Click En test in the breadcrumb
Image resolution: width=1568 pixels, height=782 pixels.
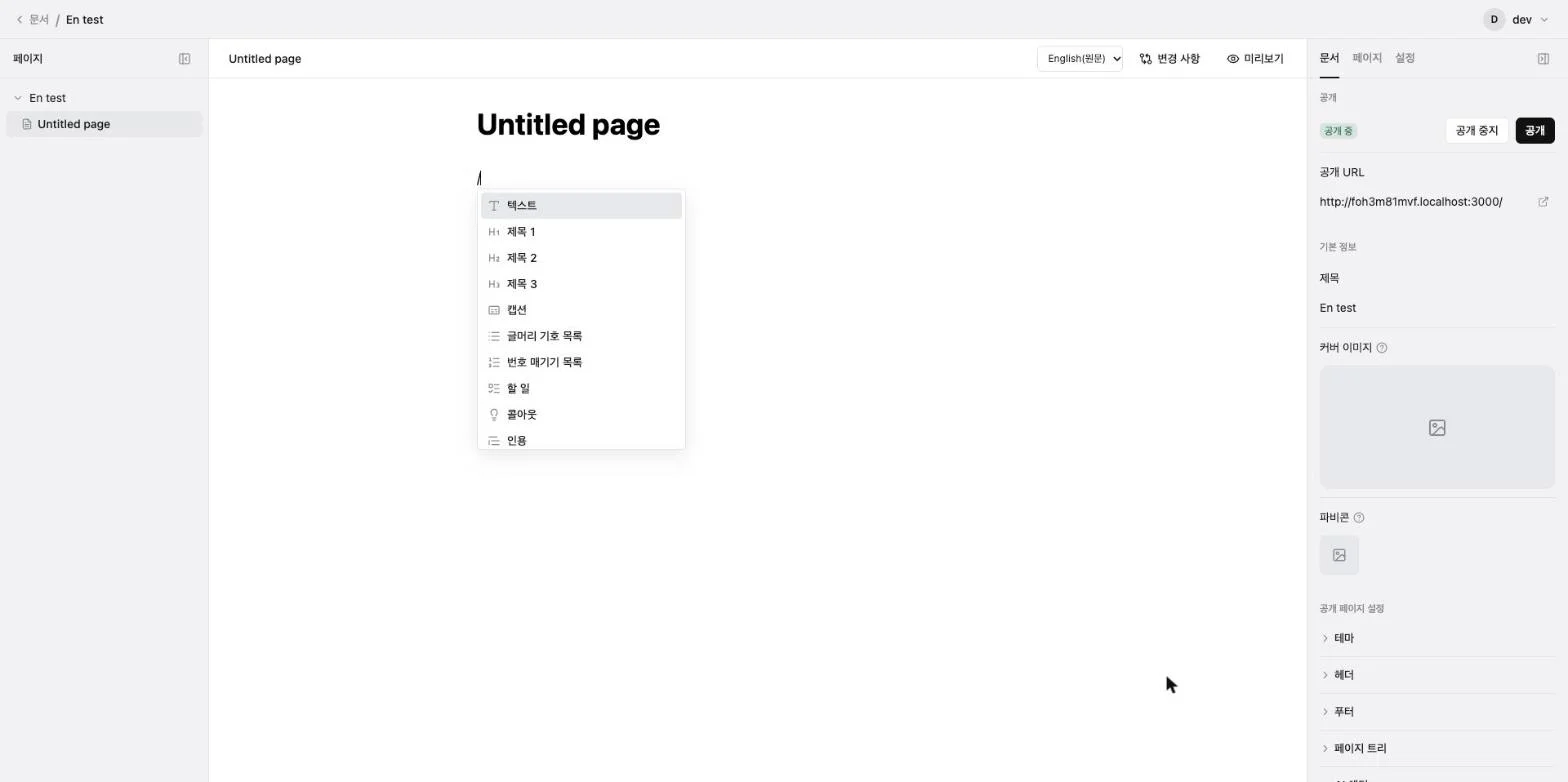point(85,20)
